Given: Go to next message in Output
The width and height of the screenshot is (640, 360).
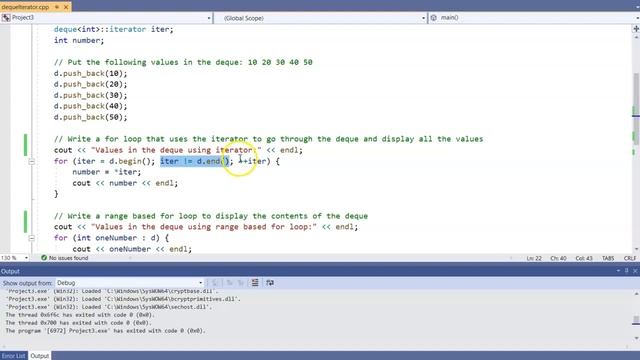Looking at the screenshot, I should [241, 283].
